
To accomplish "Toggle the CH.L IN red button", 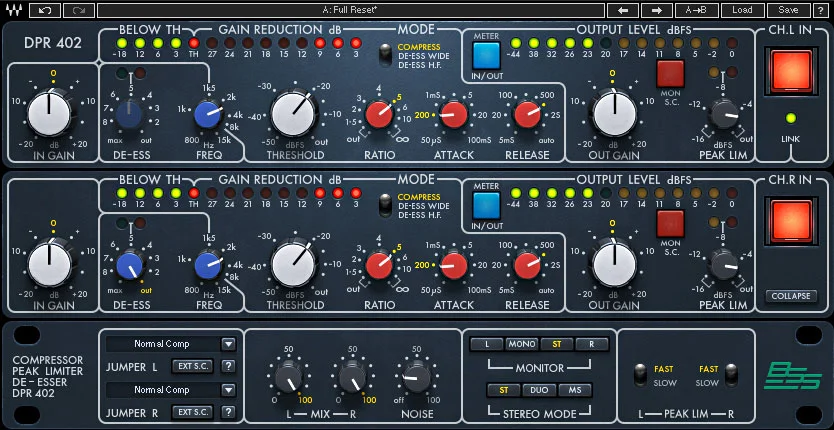I will (792, 72).
